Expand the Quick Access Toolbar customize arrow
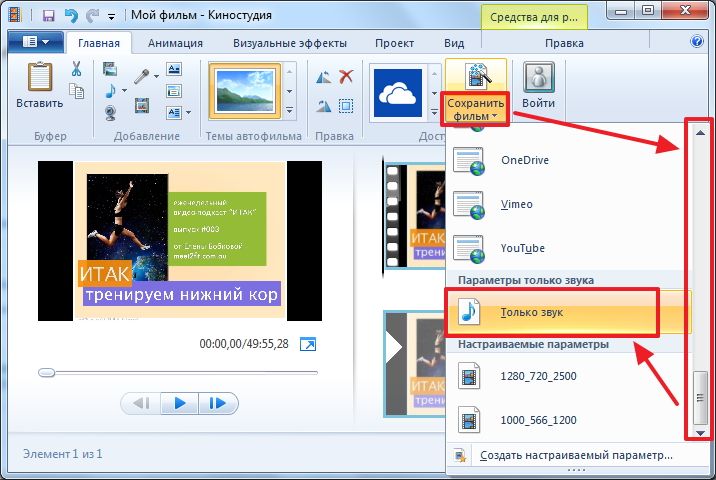The height and width of the screenshot is (480, 716). click(x=111, y=17)
